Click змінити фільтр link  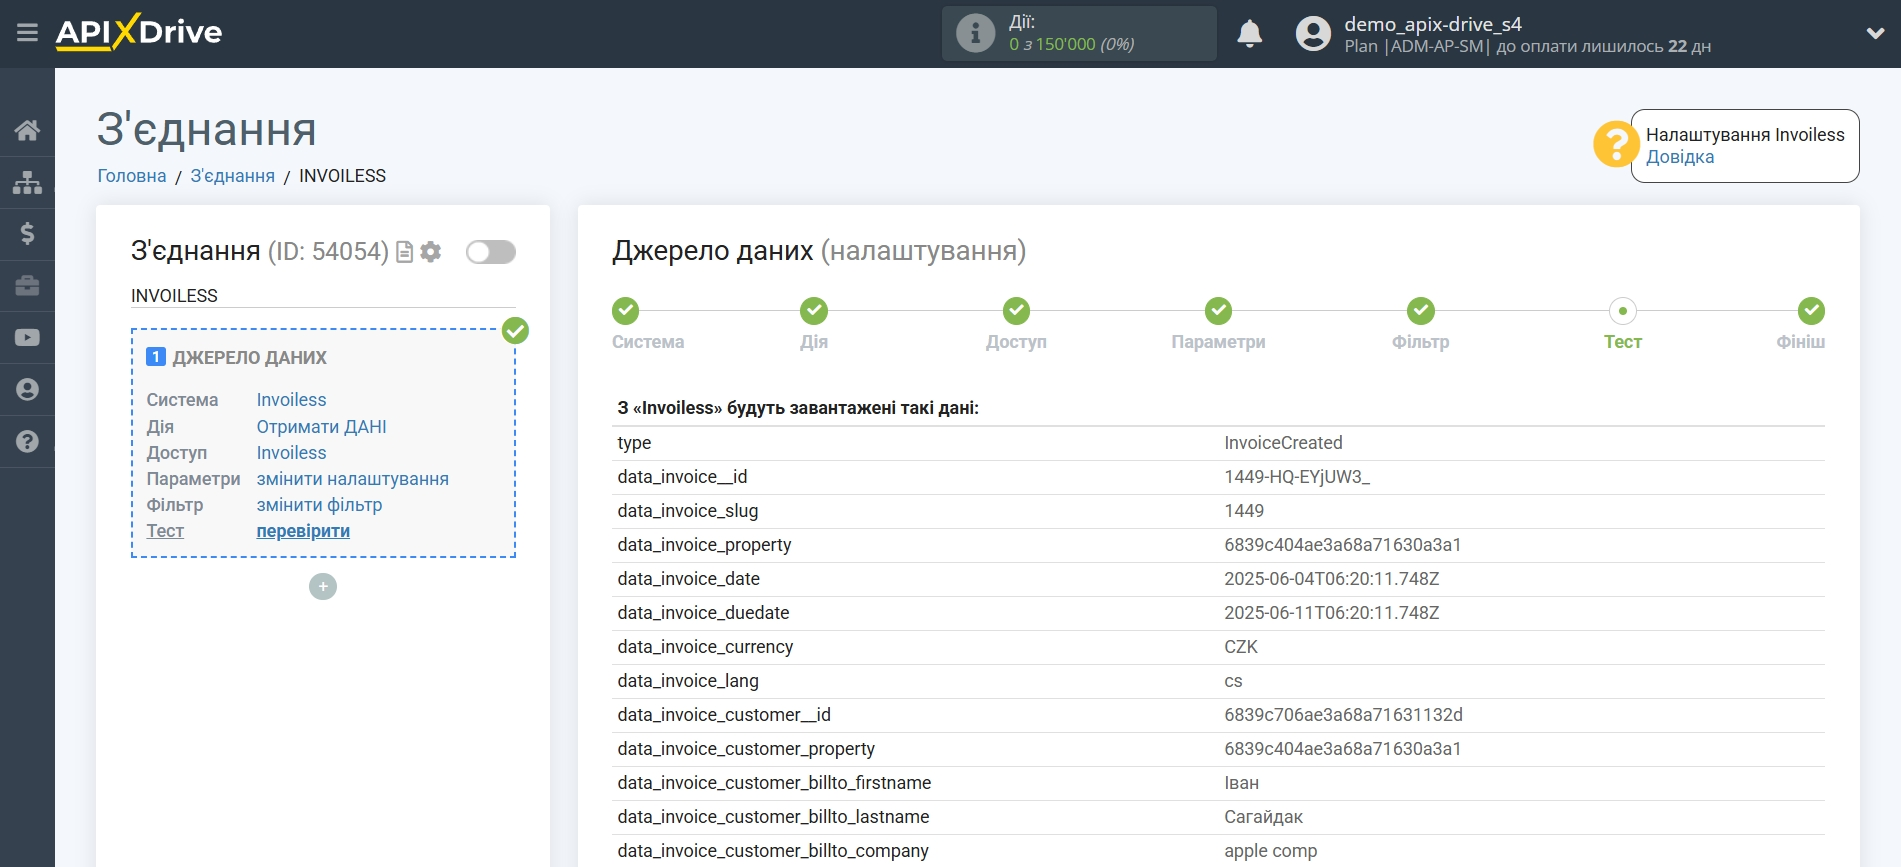tap(319, 505)
